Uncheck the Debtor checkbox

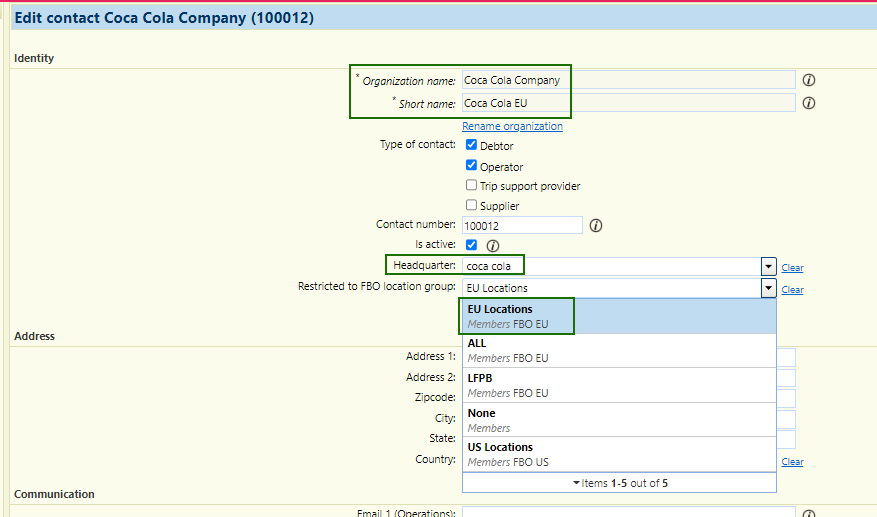tap(471, 145)
